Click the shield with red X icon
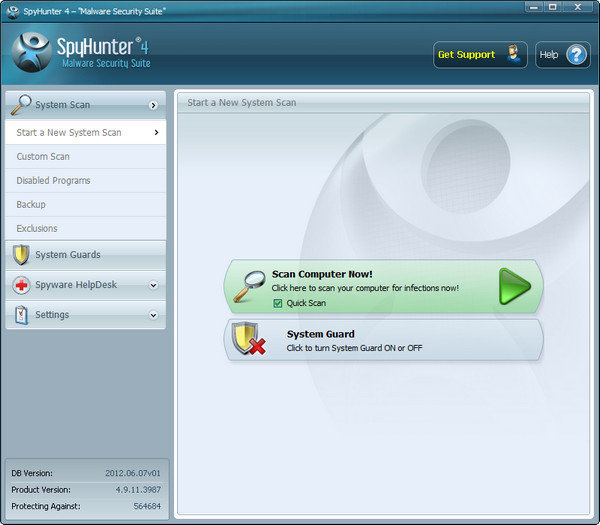Screen dimensions: 600x525 249,340
